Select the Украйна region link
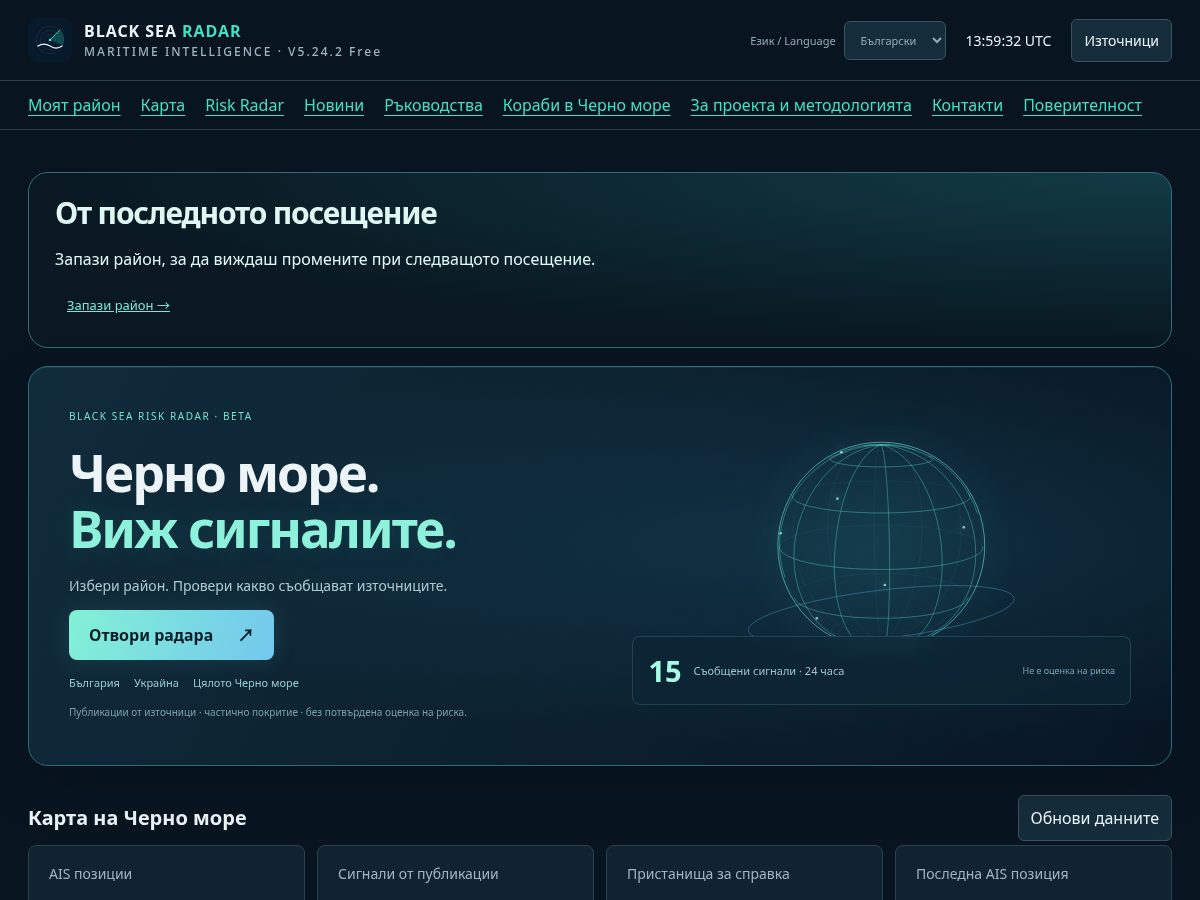Viewport: 1200px width, 900px height. pyautogui.click(x=156, y=683)
